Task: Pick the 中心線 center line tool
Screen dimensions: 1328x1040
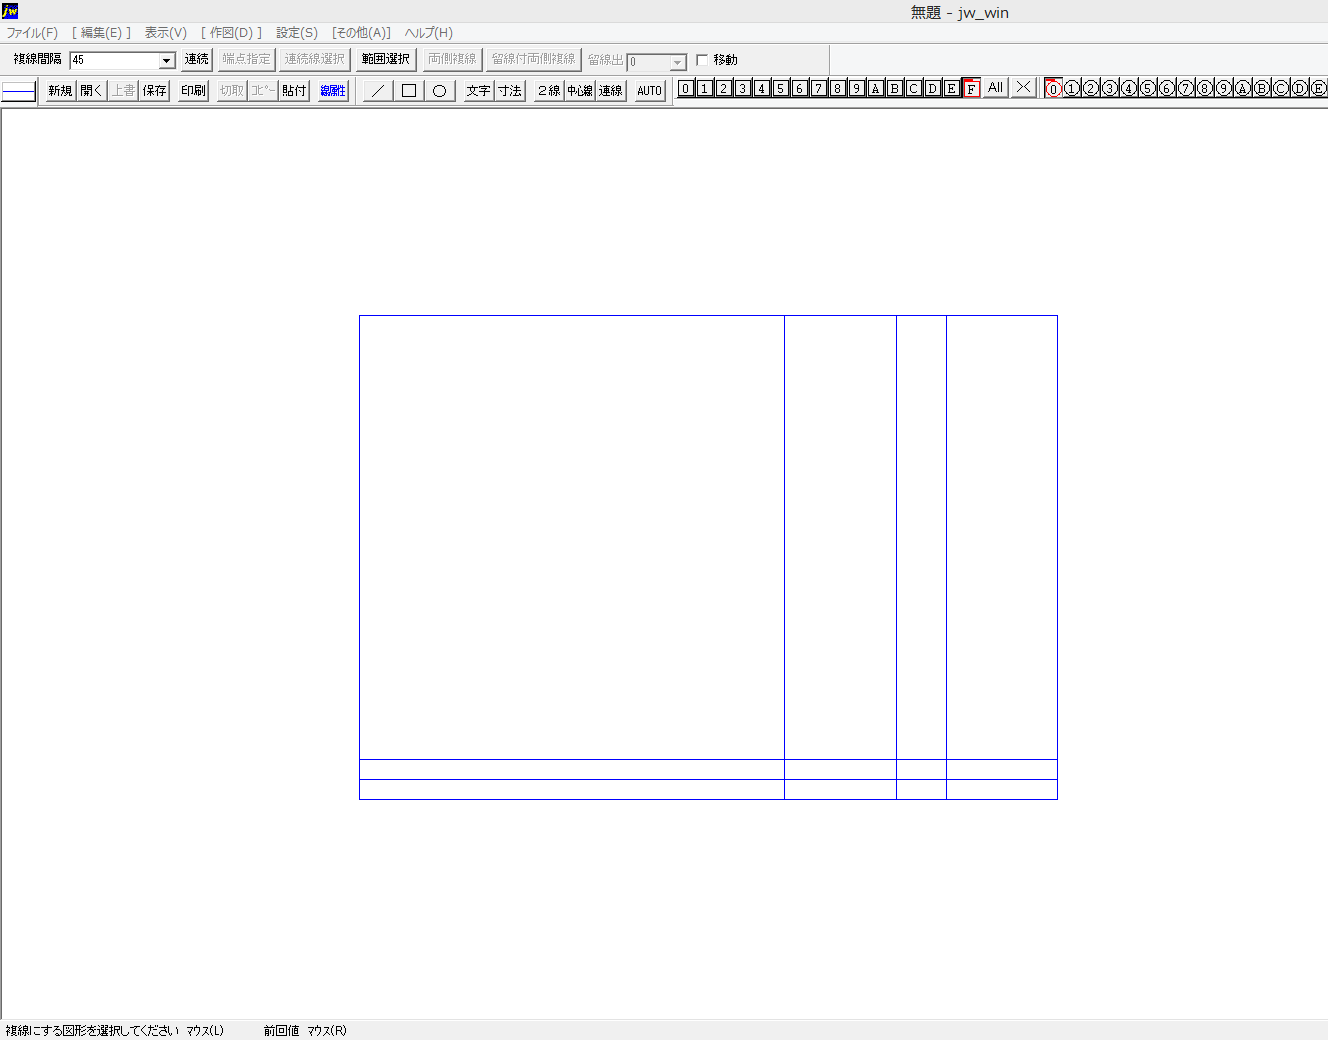Action: 580,91
